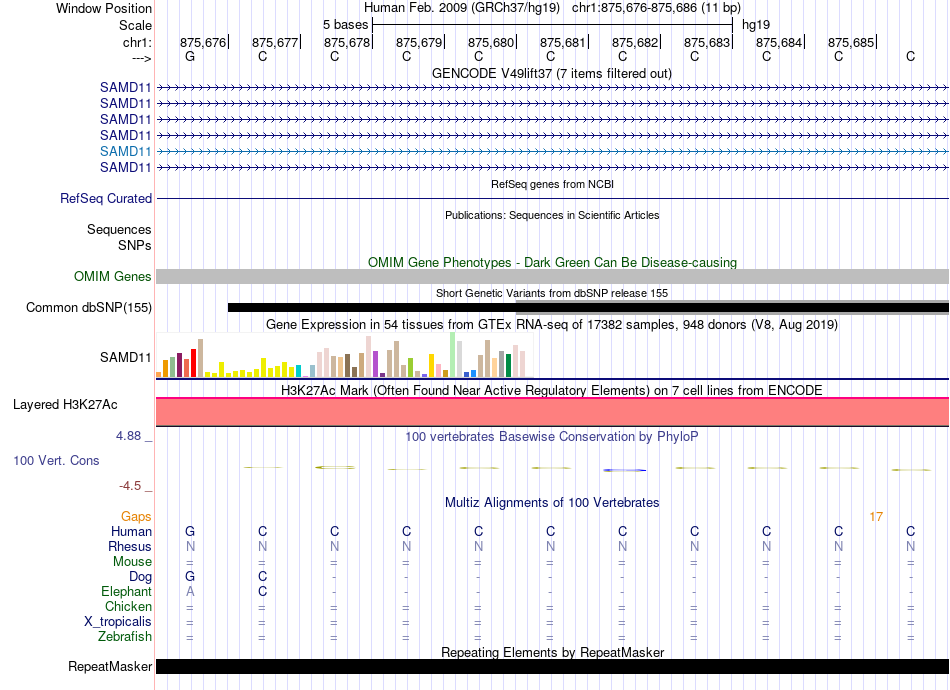Click the light-blue SAMD11 transcript arrow line

[552, 151]
